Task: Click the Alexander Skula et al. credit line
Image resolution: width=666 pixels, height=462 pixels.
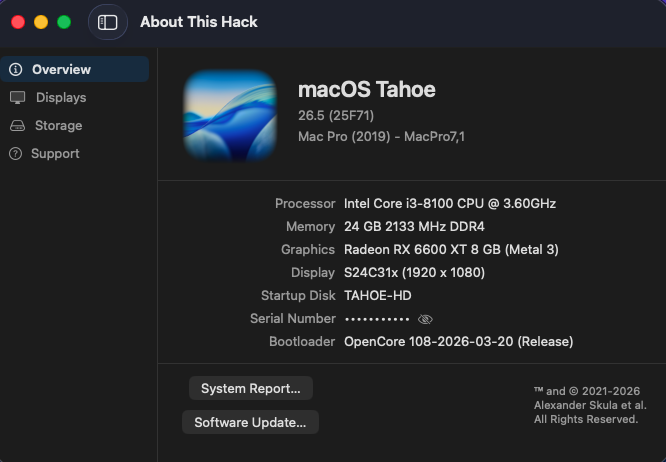Action: (590, 405)
